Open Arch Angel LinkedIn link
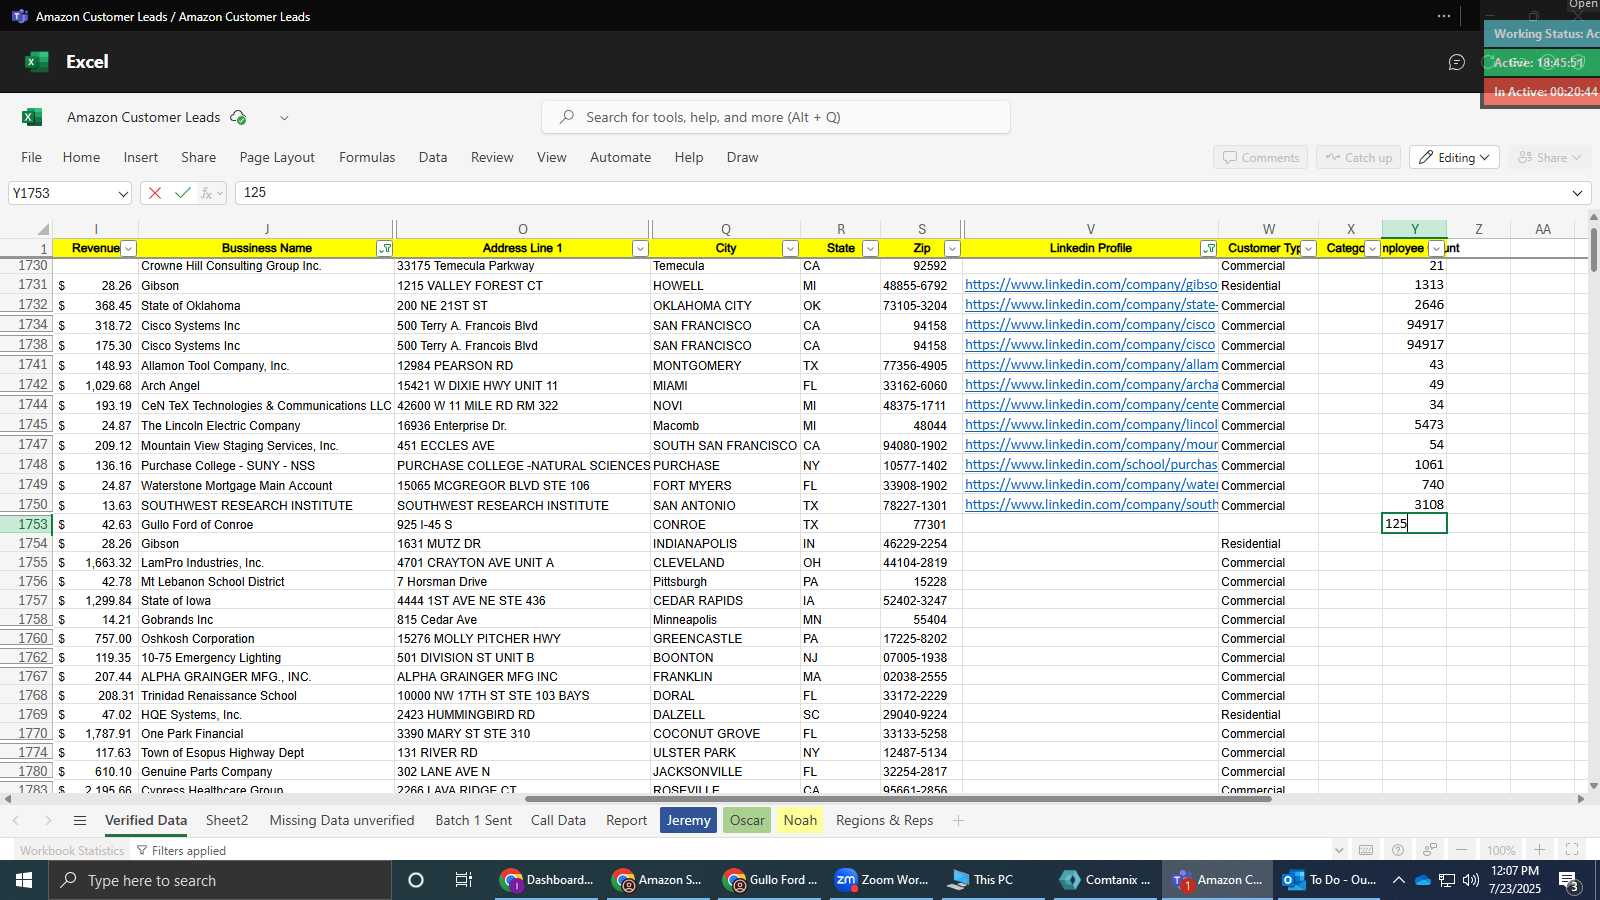 [1091, 385]
